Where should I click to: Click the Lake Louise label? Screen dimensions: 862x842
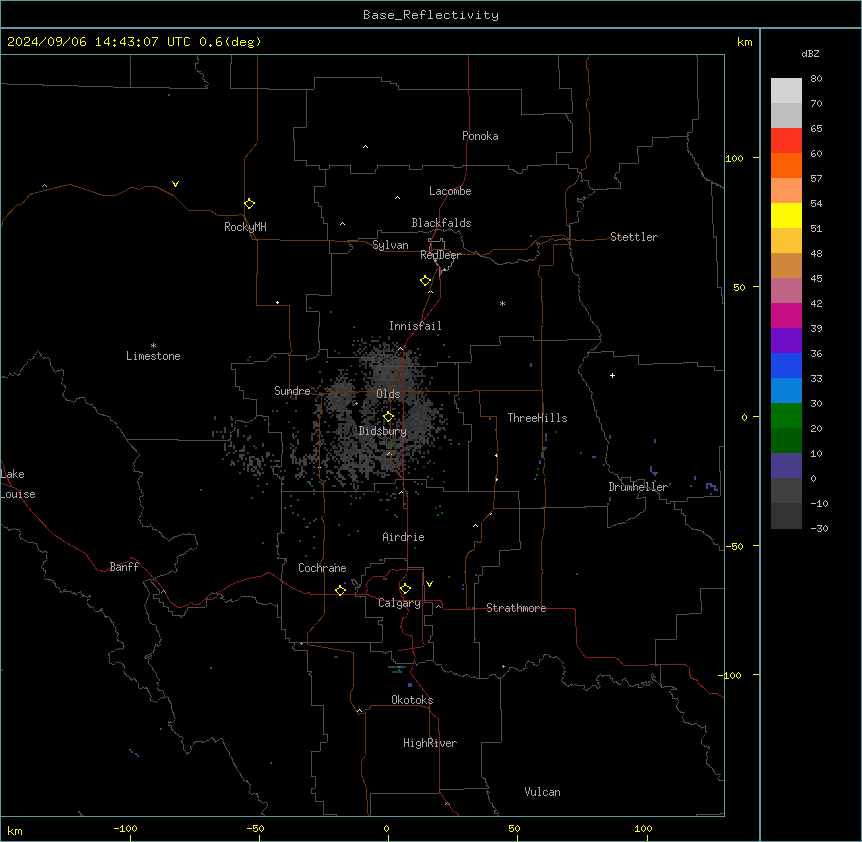pyautogui.click(x=16, y=484)
